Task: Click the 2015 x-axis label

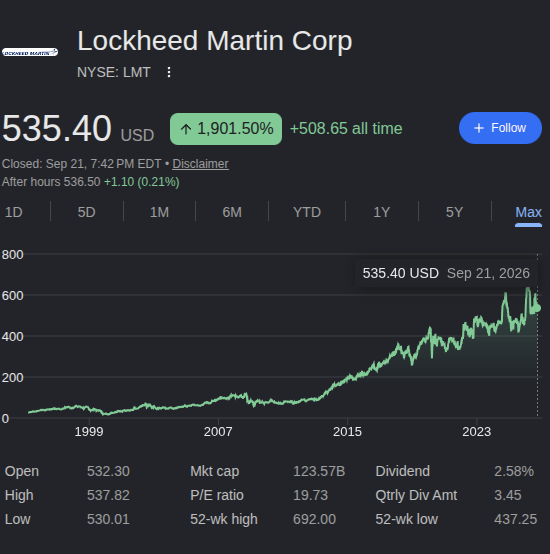Action: pyautogui.click(x=347, y=431)
